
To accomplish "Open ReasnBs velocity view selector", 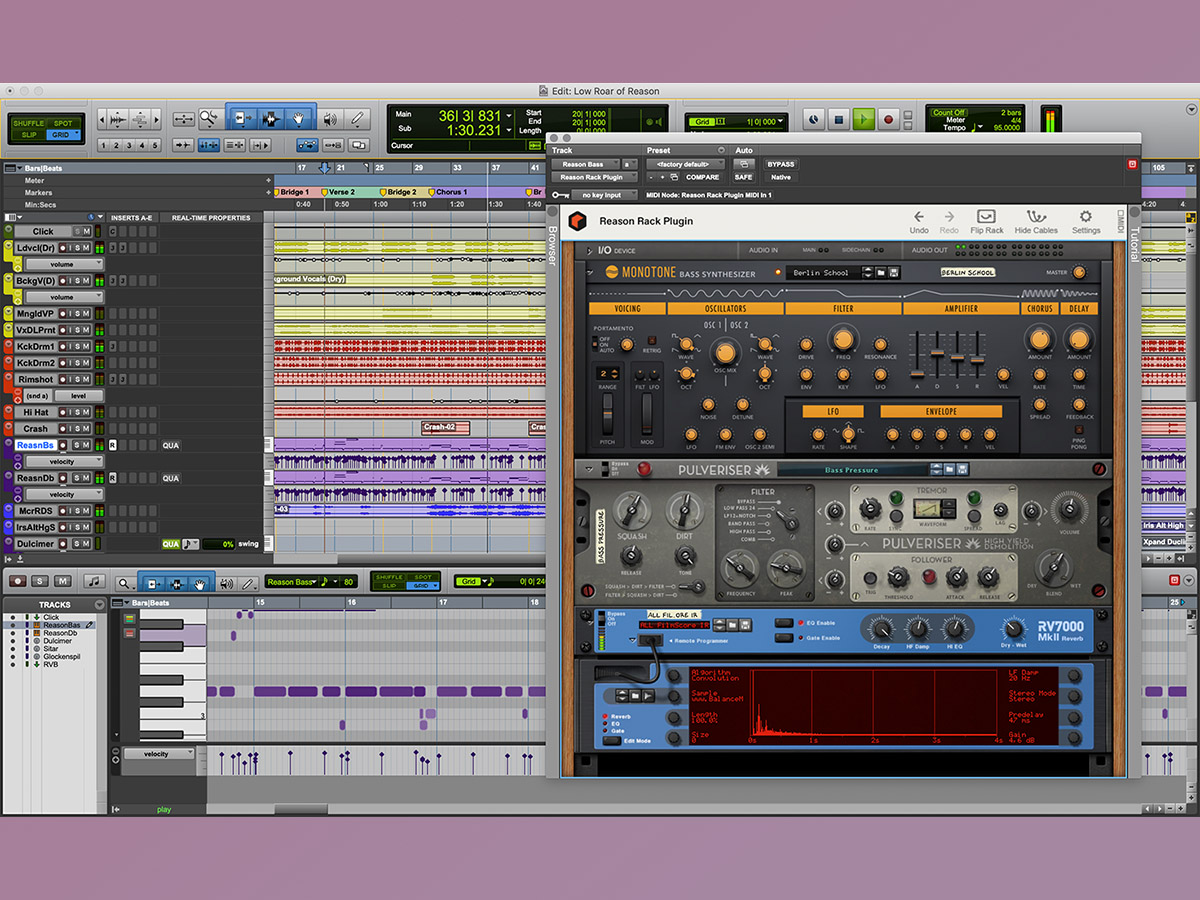I will tap(64, 461).
